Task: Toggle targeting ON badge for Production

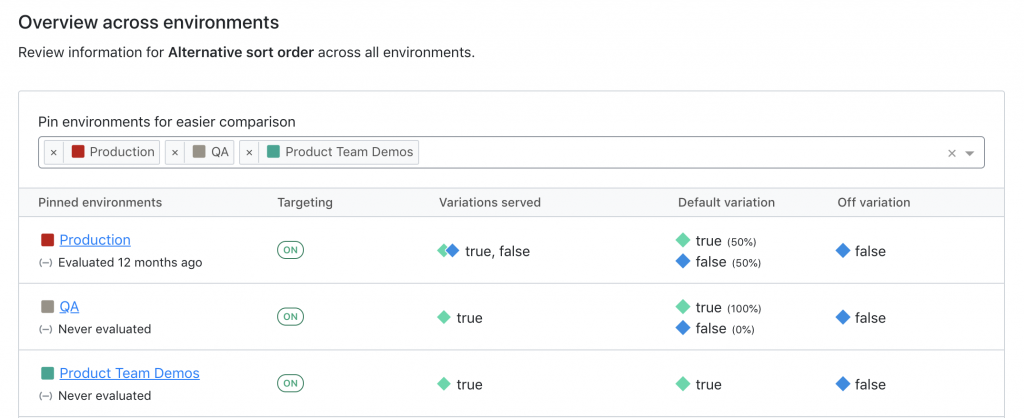Action: tap(290, 251)
